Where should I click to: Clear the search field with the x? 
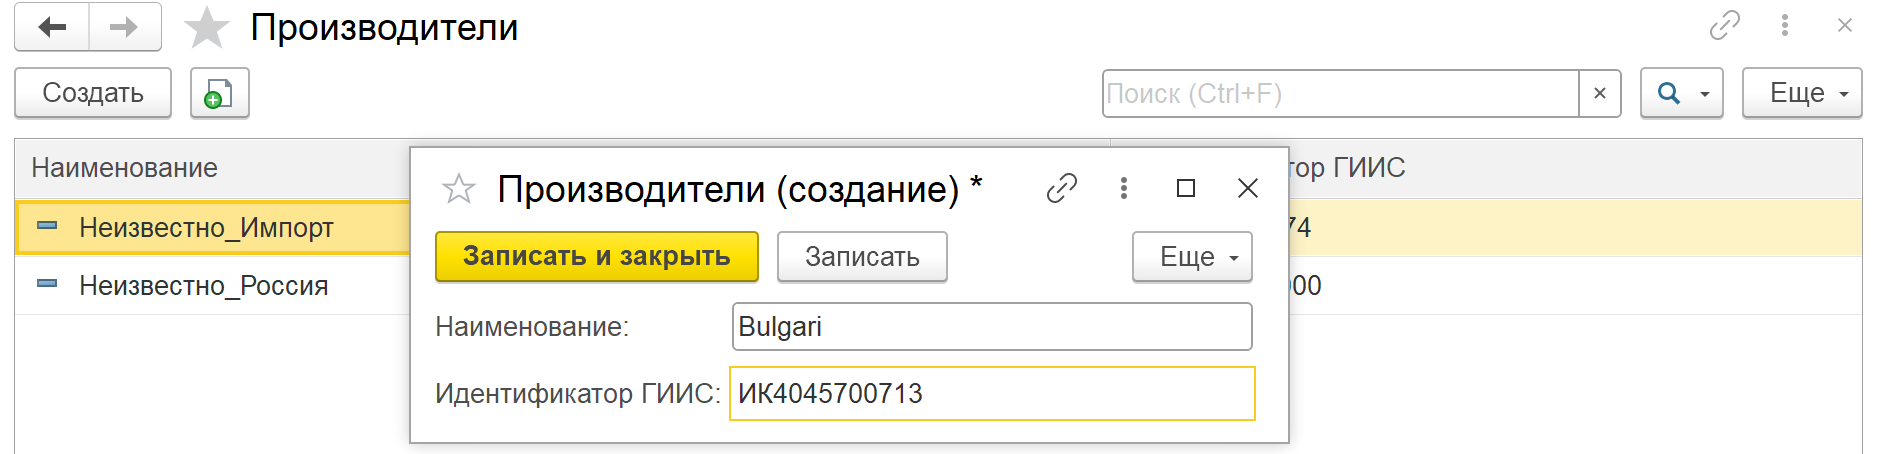[1600, 93]
